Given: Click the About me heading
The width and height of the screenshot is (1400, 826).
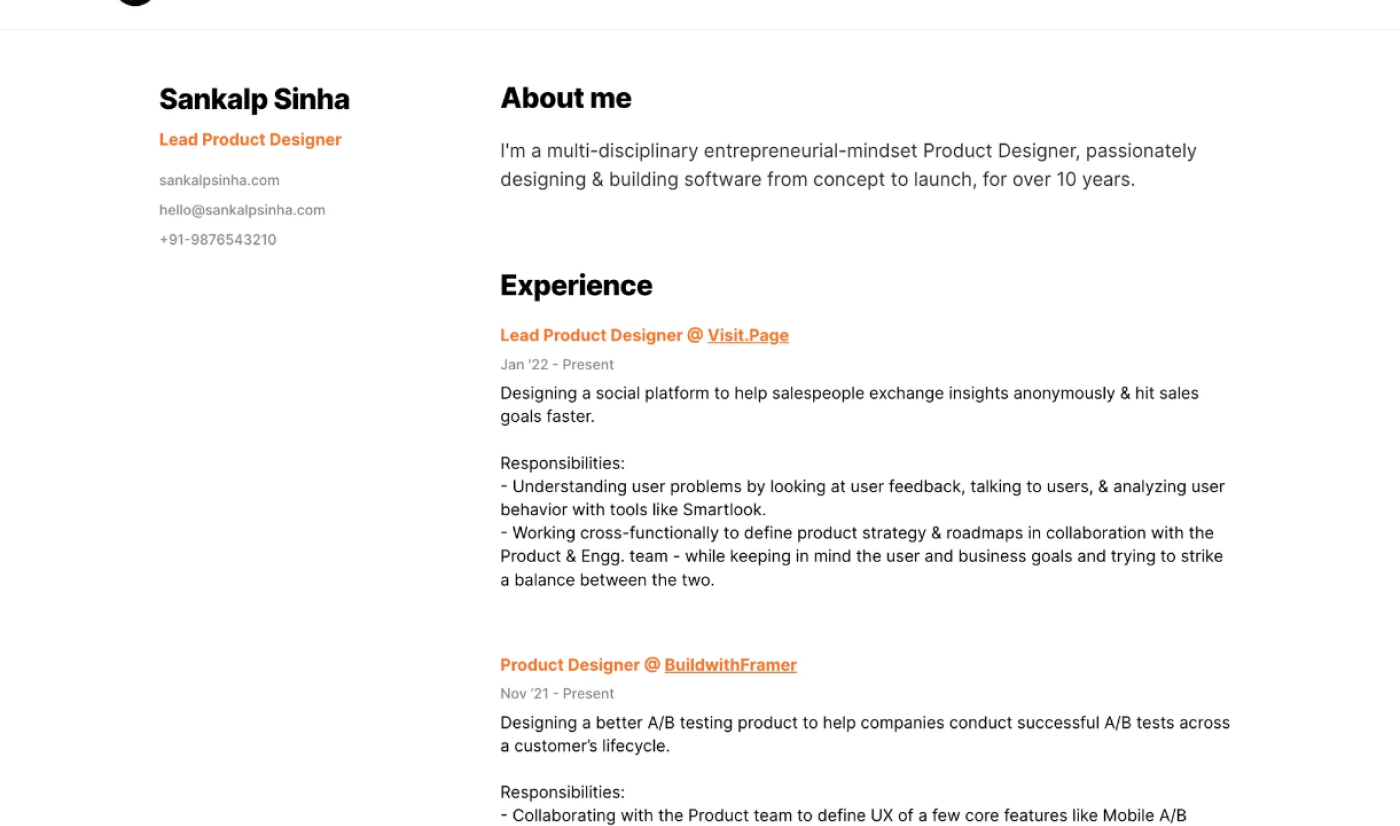Looking at the screenshot, I should pyautogui.click(x=566, y=98).
